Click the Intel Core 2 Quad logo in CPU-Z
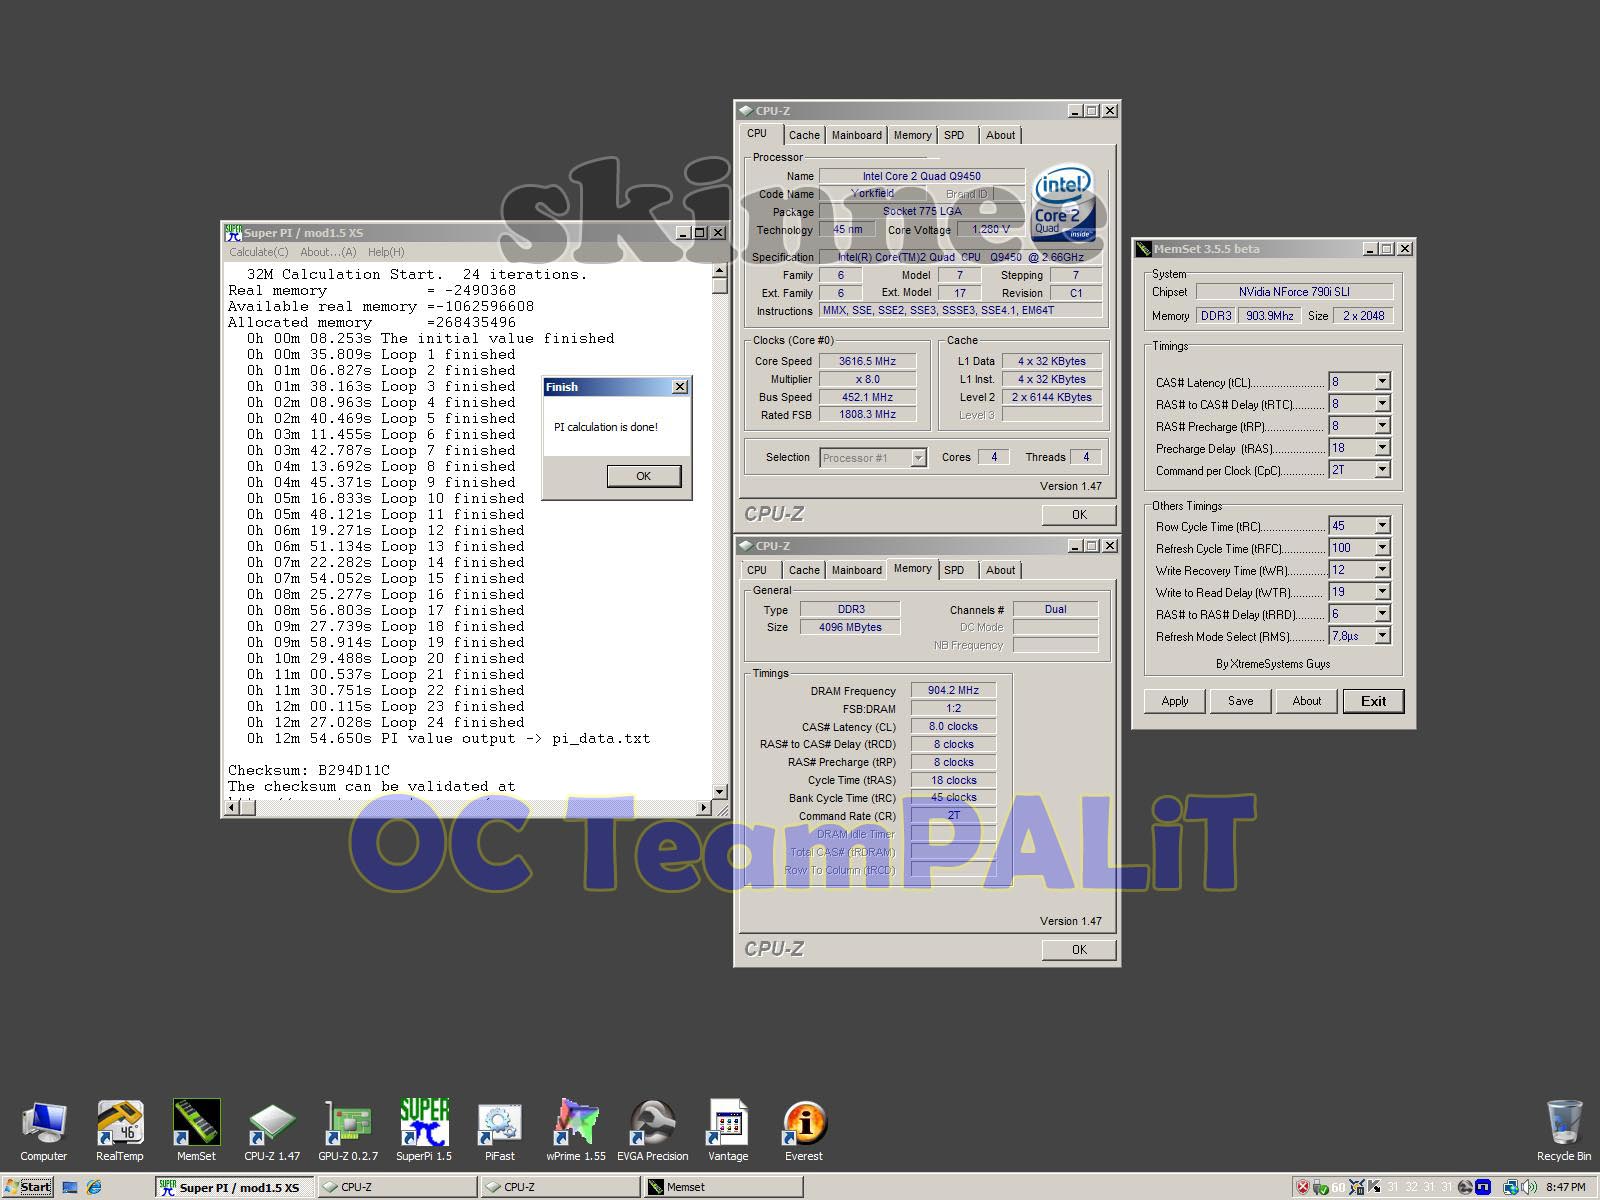Screen dimensions: 1600x1200 click(x=1063, y=205)
